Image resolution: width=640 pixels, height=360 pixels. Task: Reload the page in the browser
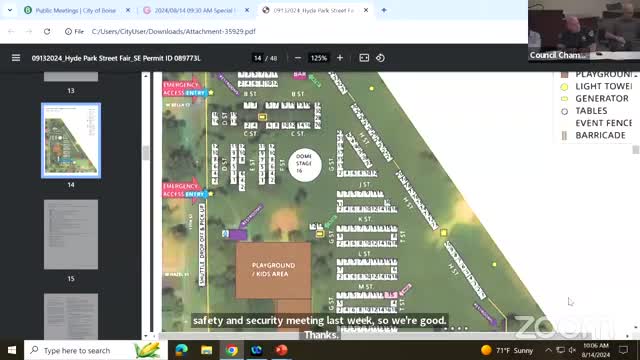(x=47, y=31)
